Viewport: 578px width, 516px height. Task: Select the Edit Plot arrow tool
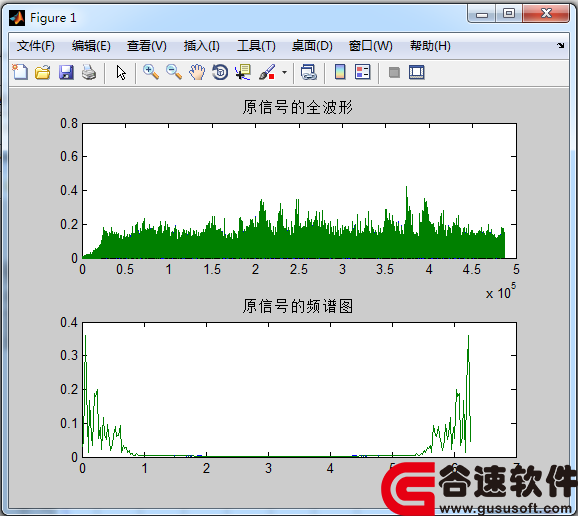pyautogui.click(x=121, y=72)
